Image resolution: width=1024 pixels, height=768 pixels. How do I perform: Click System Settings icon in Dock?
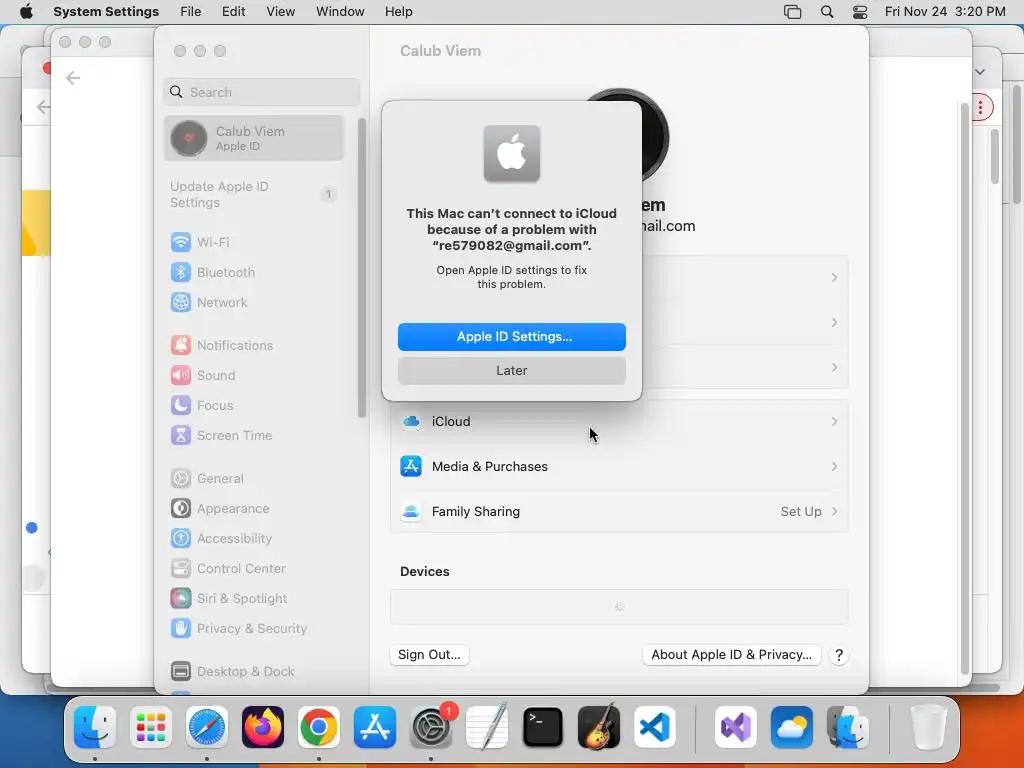431,727
